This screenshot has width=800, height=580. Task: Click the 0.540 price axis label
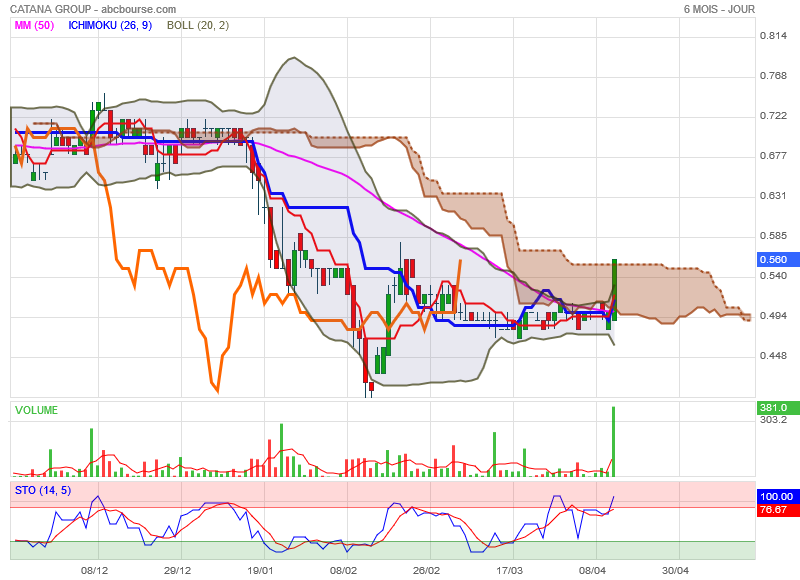coord(773,276)
